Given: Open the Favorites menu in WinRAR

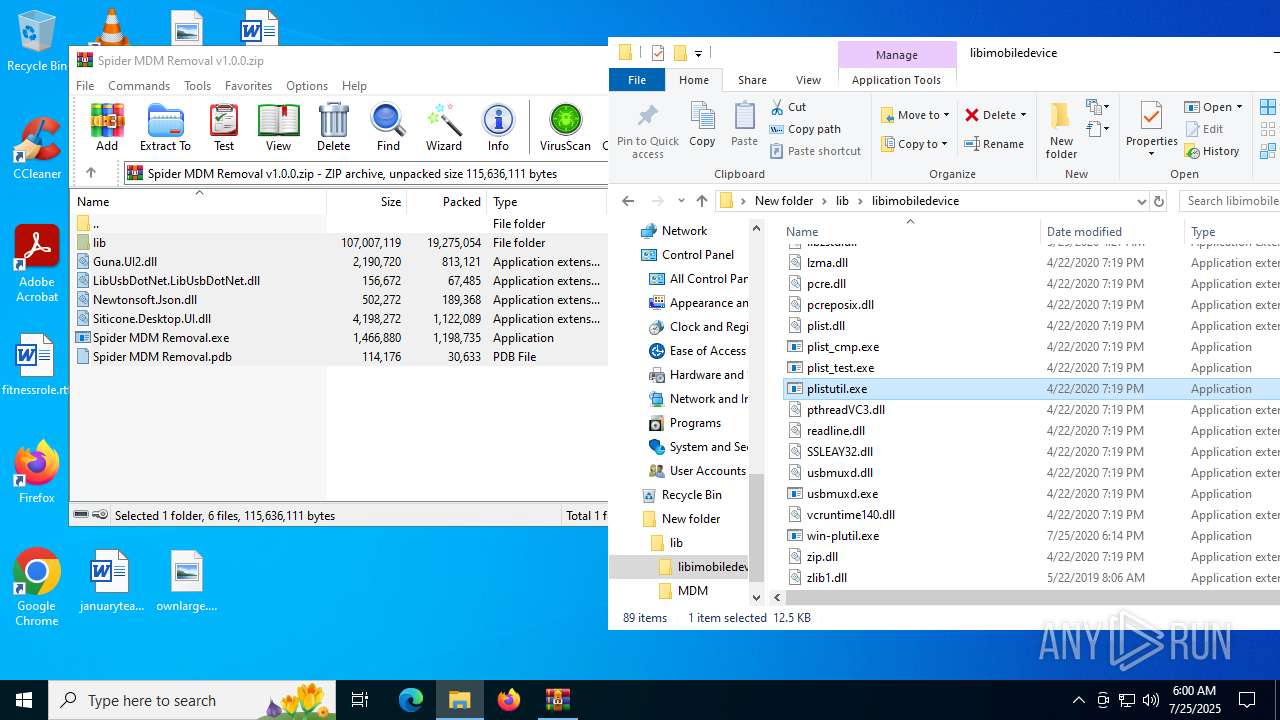Looking at the screenshot, I should click(248, 86).
